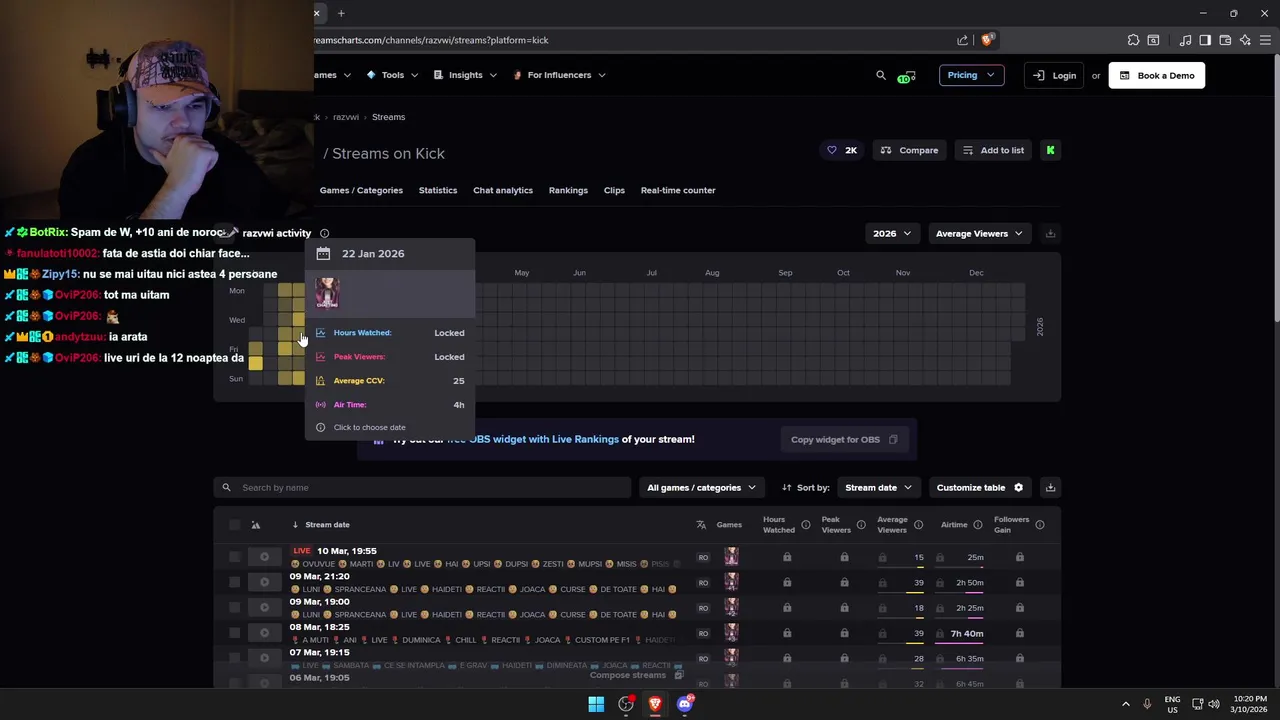Download the activity heatmap data icon
Viewport: 1280px width, 720px height.
pyautogui.click(x=1050, y=233)
